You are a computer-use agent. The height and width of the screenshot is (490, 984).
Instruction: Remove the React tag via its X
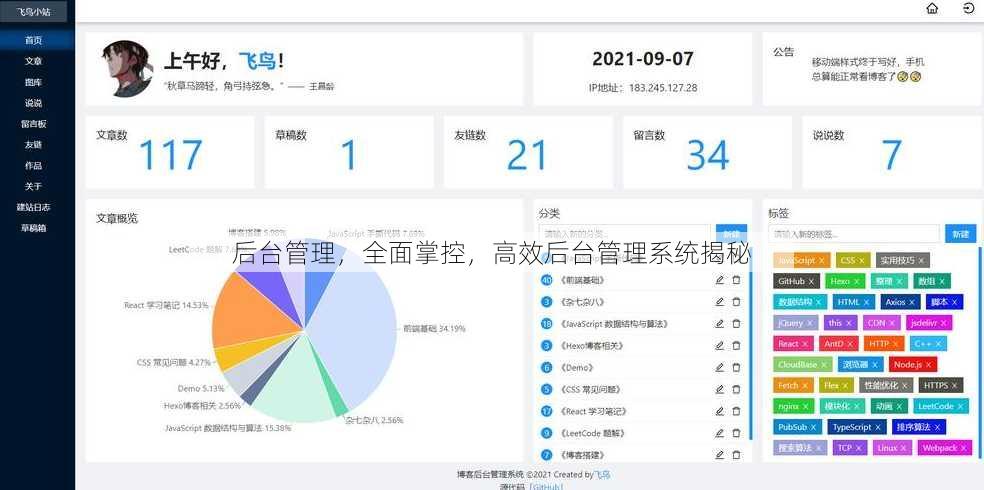805,344
